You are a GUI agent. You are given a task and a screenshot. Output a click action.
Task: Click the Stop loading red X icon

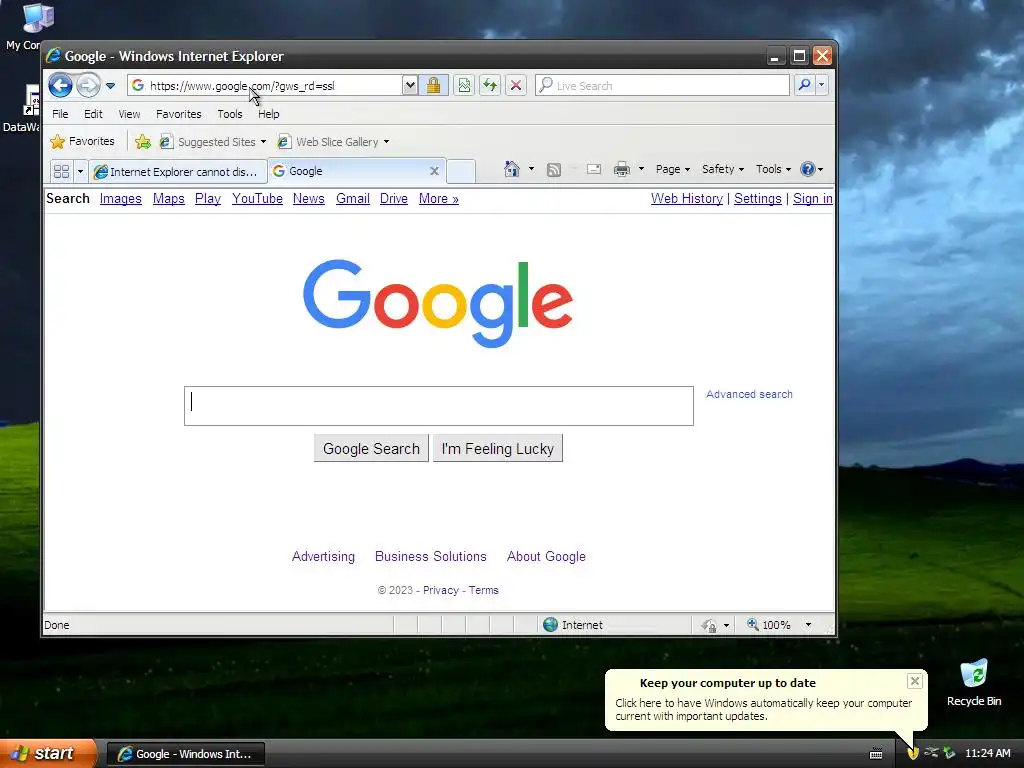tap(516, 85)
